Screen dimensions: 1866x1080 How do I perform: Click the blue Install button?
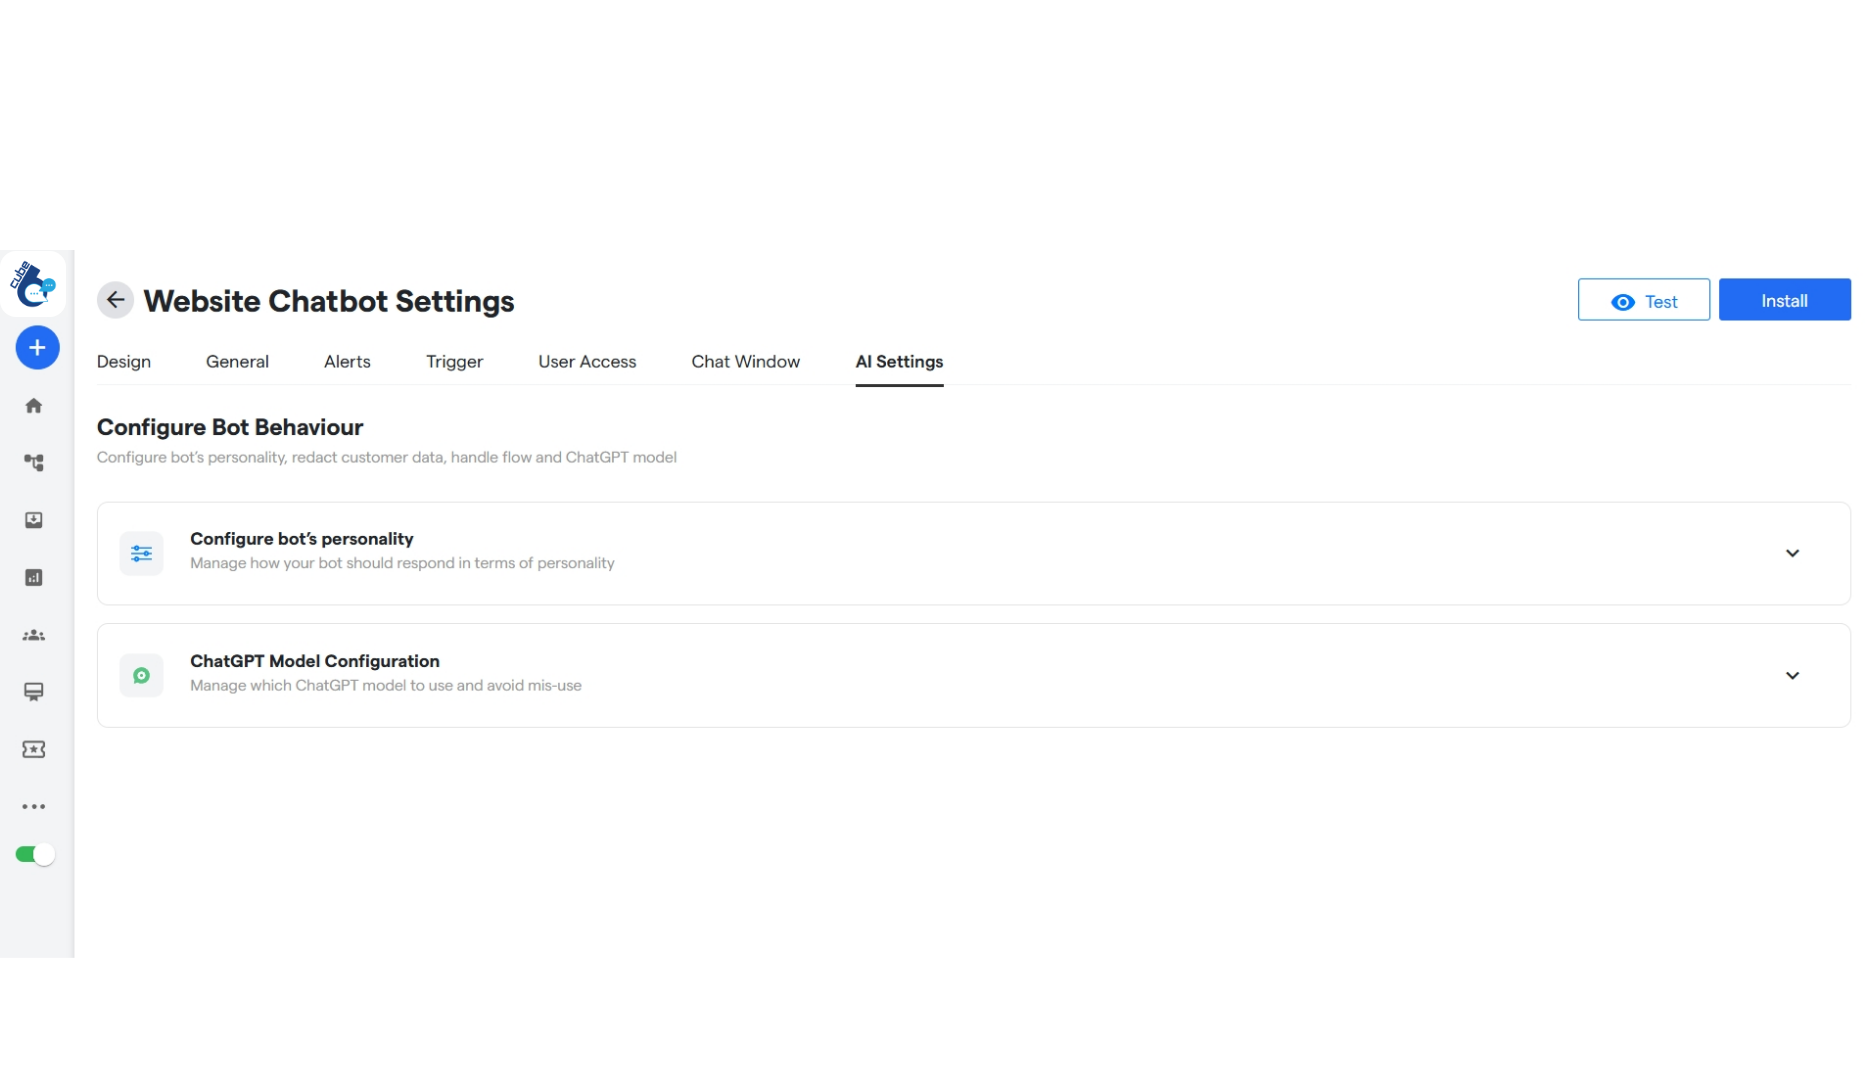coord(1784,301)
